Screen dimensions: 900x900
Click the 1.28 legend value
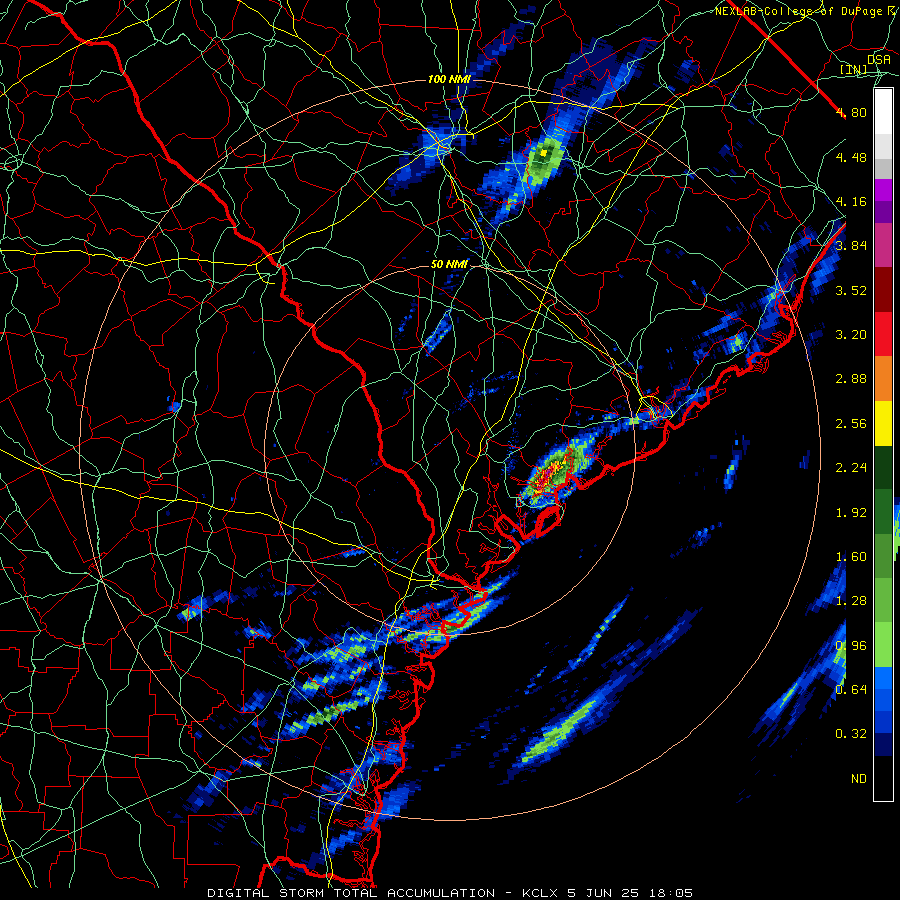[851, 601]
